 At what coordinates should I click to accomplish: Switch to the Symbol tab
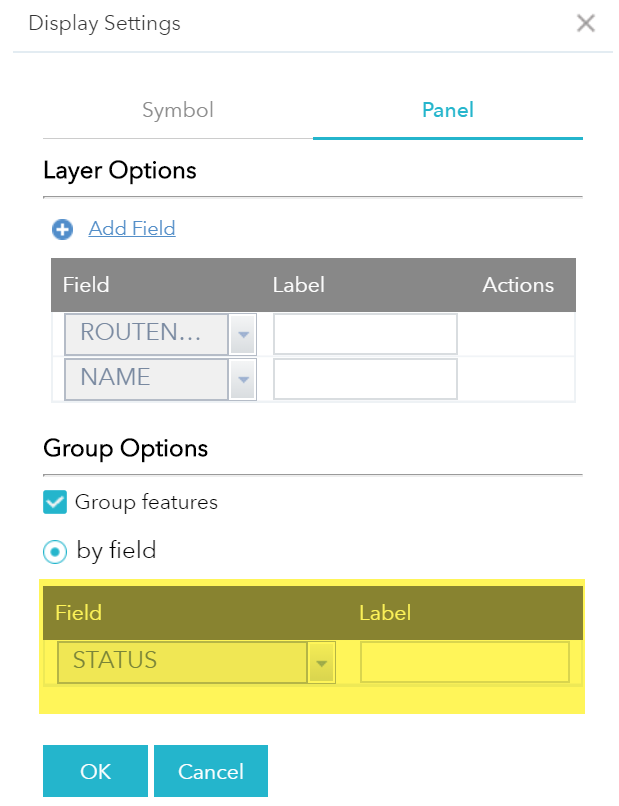[178, 110]
